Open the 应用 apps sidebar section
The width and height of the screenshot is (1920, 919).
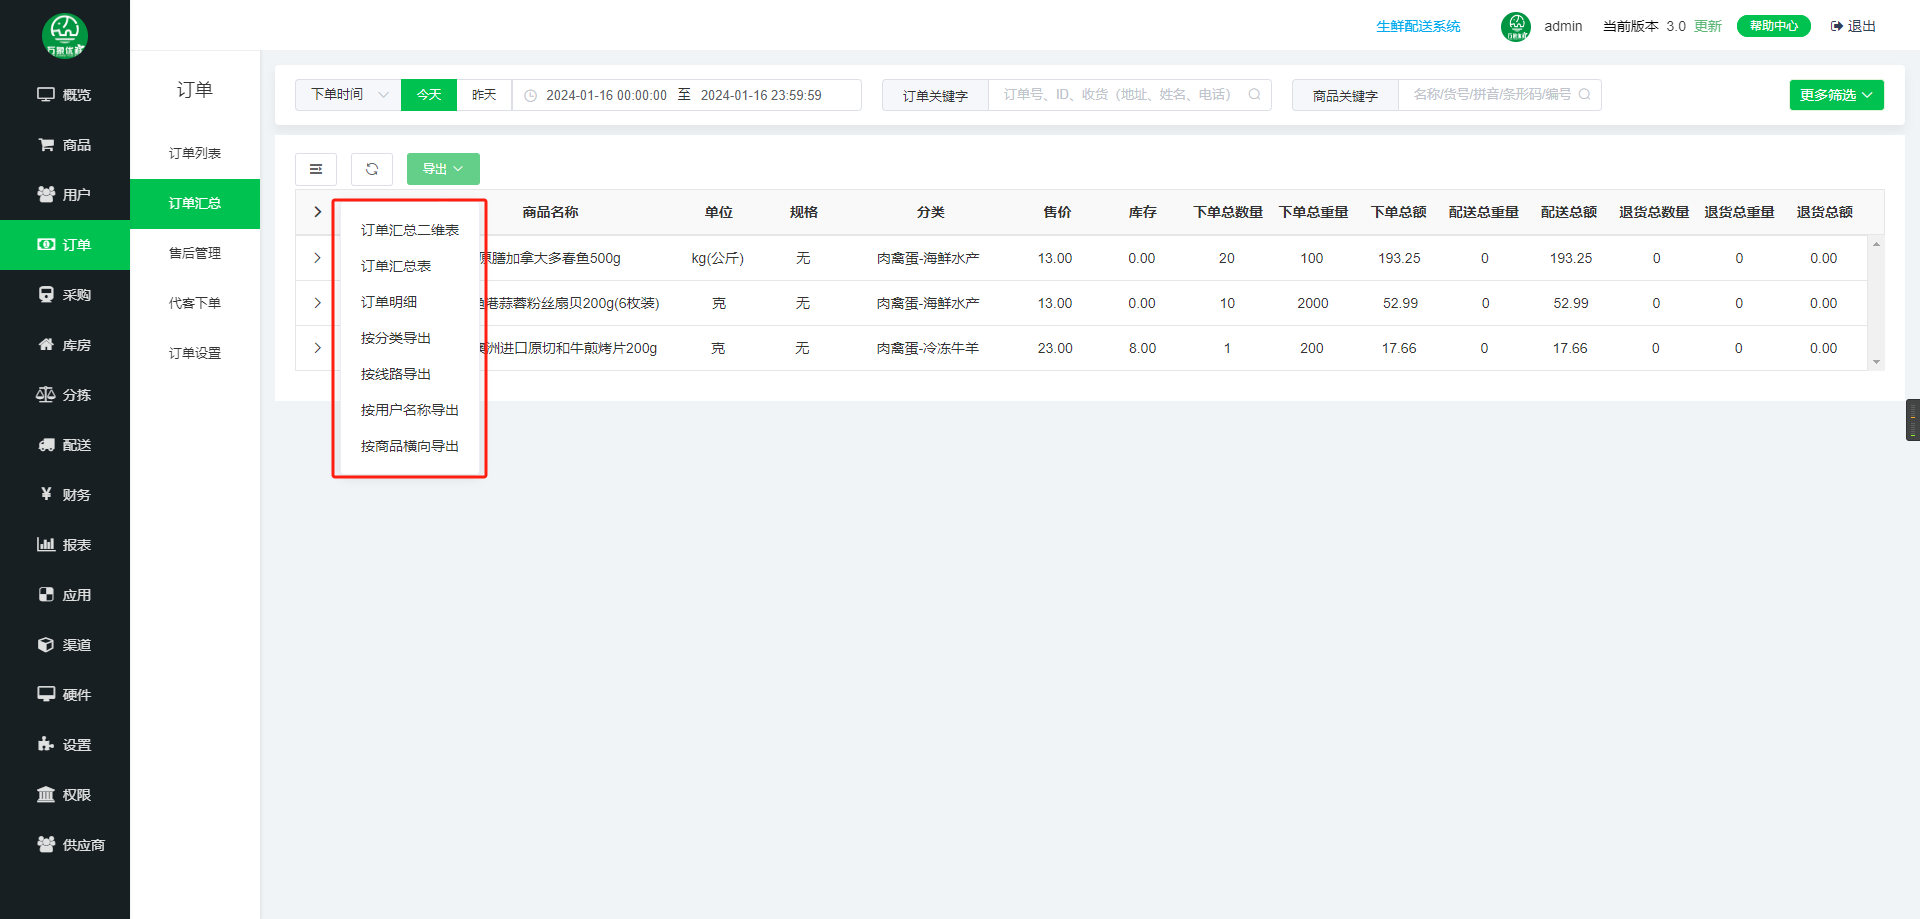tap(65, 595)
